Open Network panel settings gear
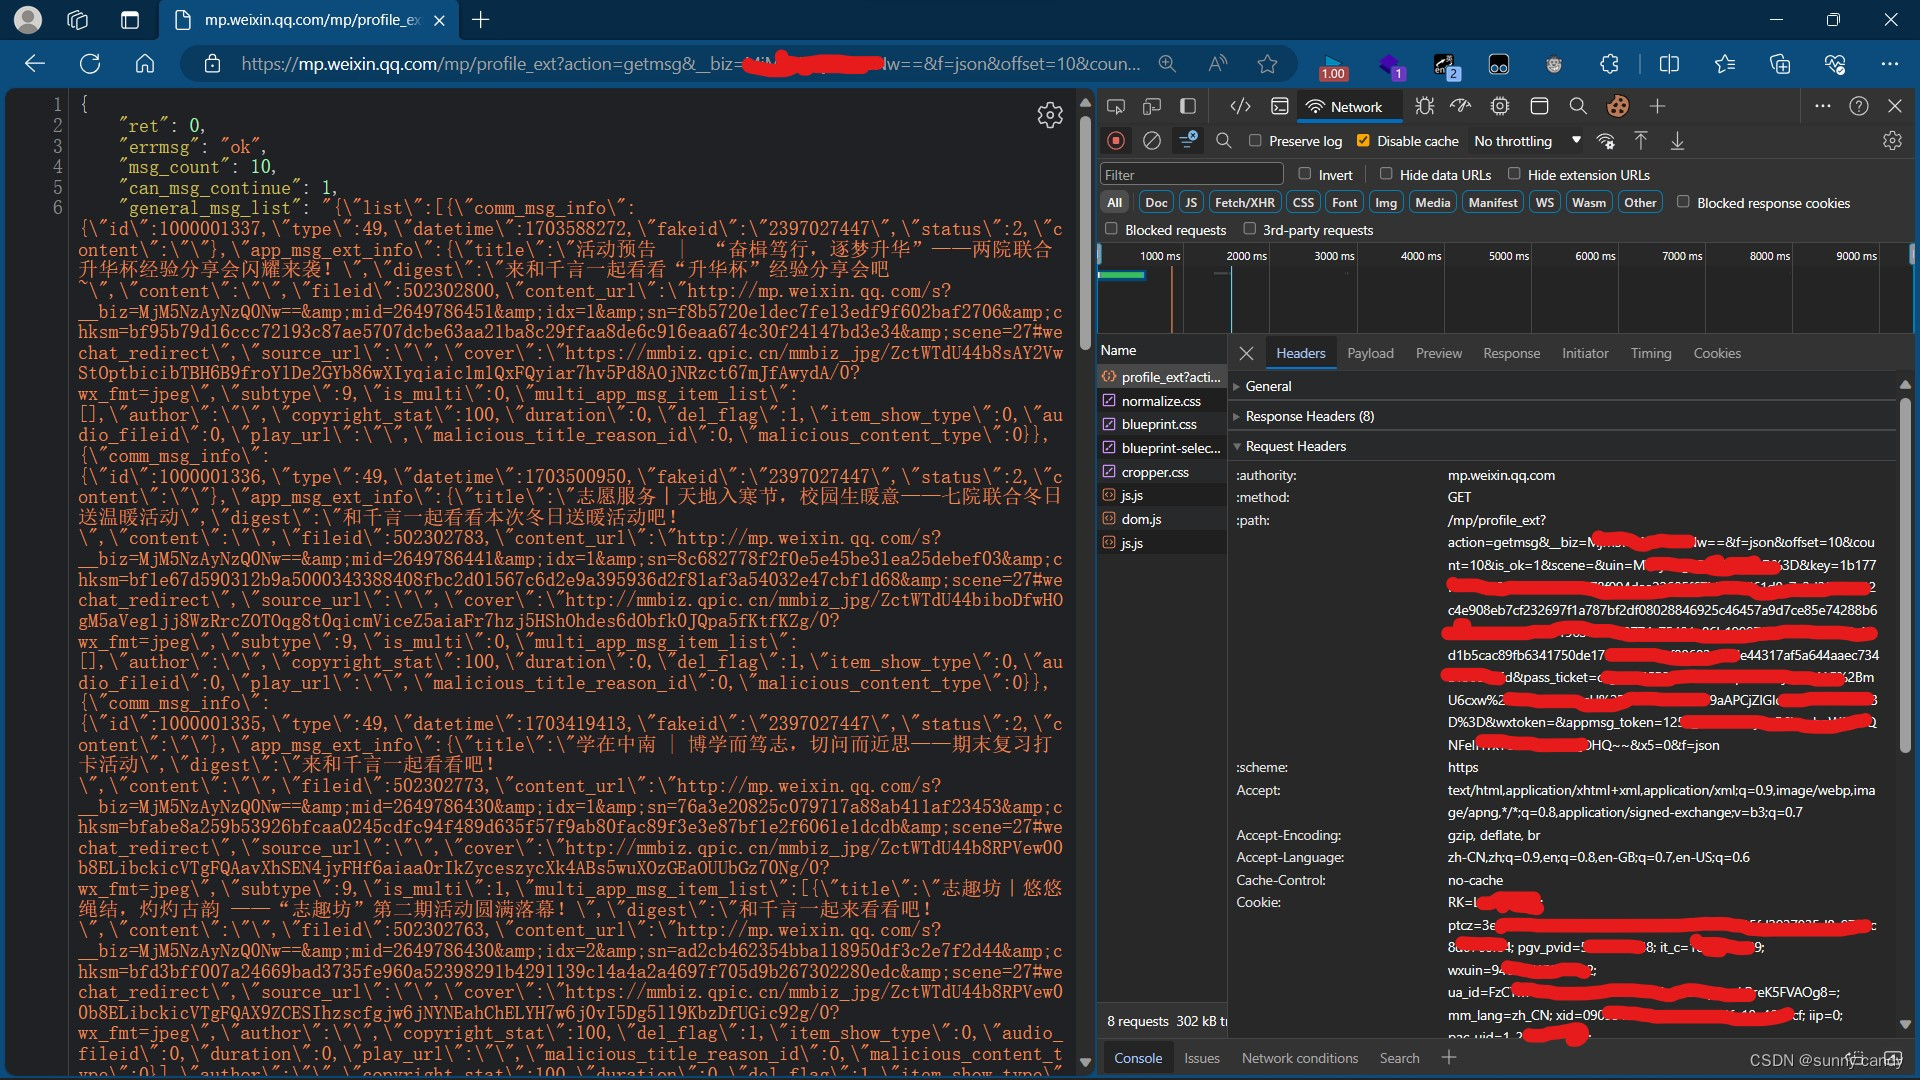The height and width of the screenshot is (1080, 1920). [x=1892, y=141]
